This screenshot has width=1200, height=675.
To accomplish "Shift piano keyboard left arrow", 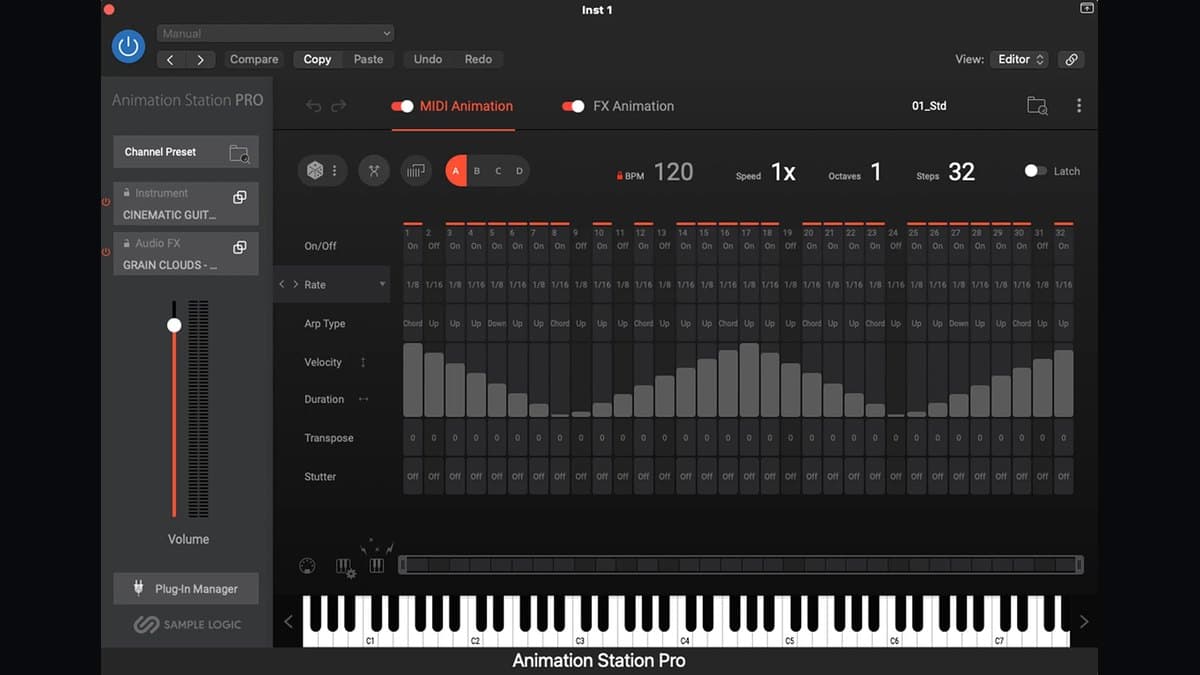I will pos(288,621).
